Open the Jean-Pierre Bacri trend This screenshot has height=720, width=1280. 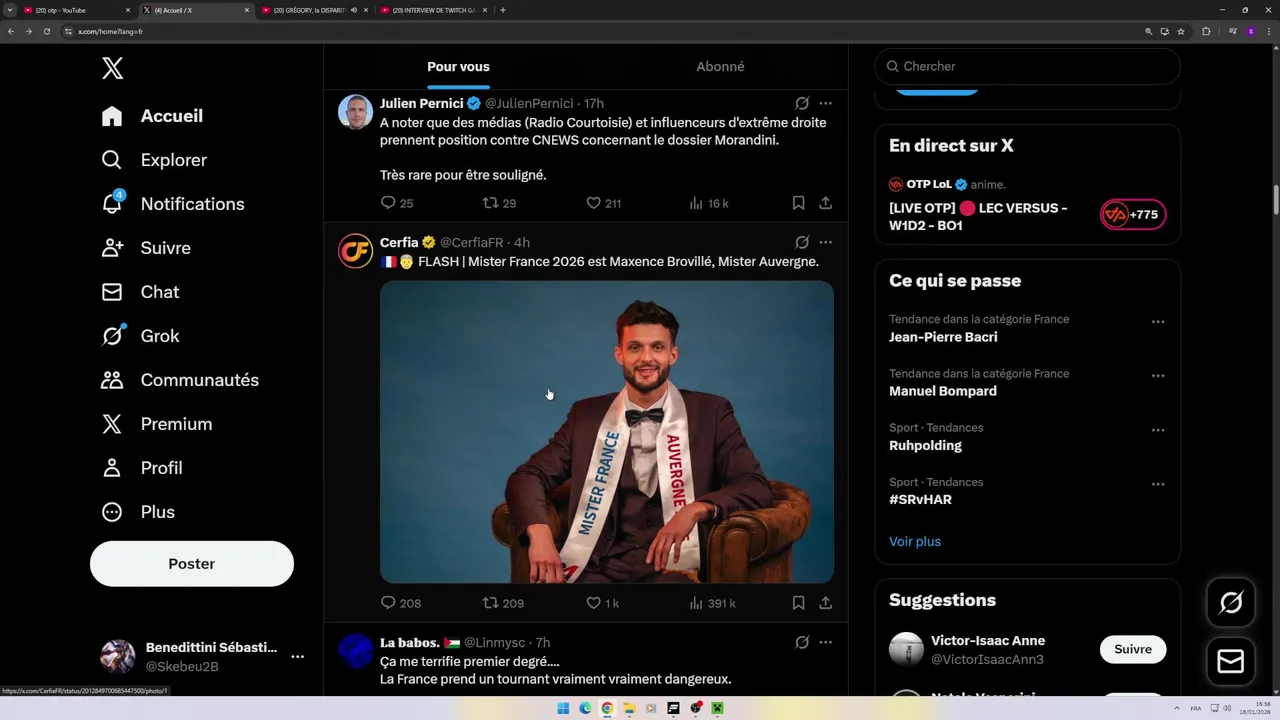click(x=943, y=337)
